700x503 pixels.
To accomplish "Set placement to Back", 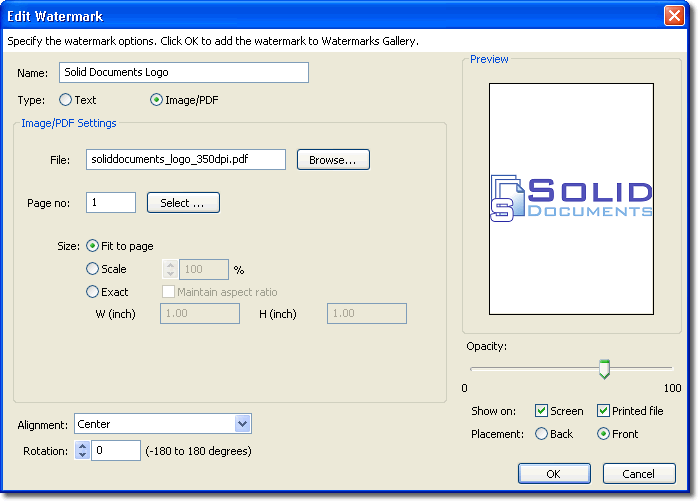I will [541, 434].
